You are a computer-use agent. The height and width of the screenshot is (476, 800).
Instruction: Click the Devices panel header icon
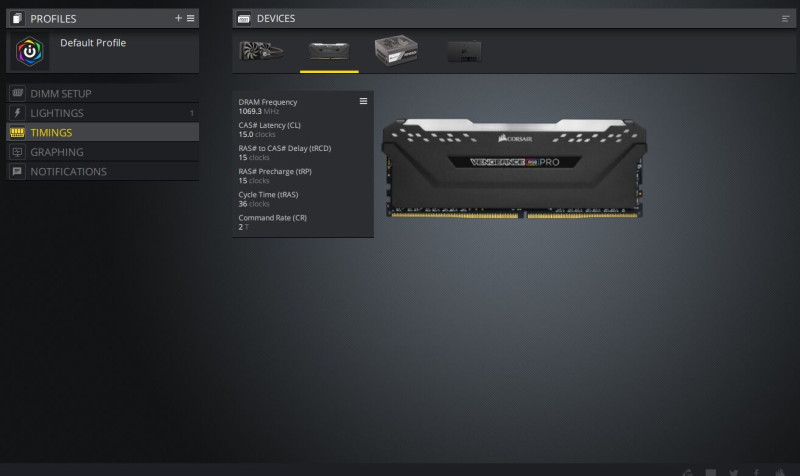(244, 18)
